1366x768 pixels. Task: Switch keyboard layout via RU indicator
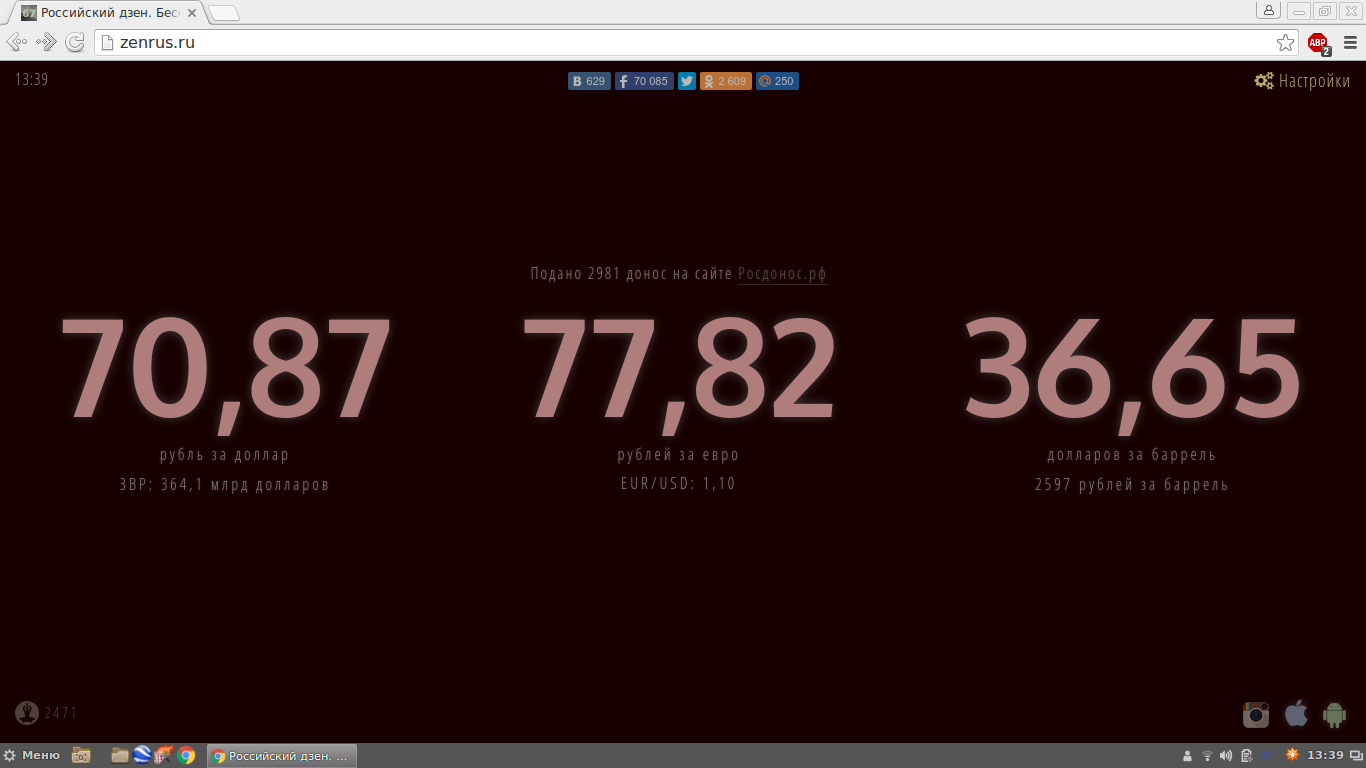[1268, 755]
